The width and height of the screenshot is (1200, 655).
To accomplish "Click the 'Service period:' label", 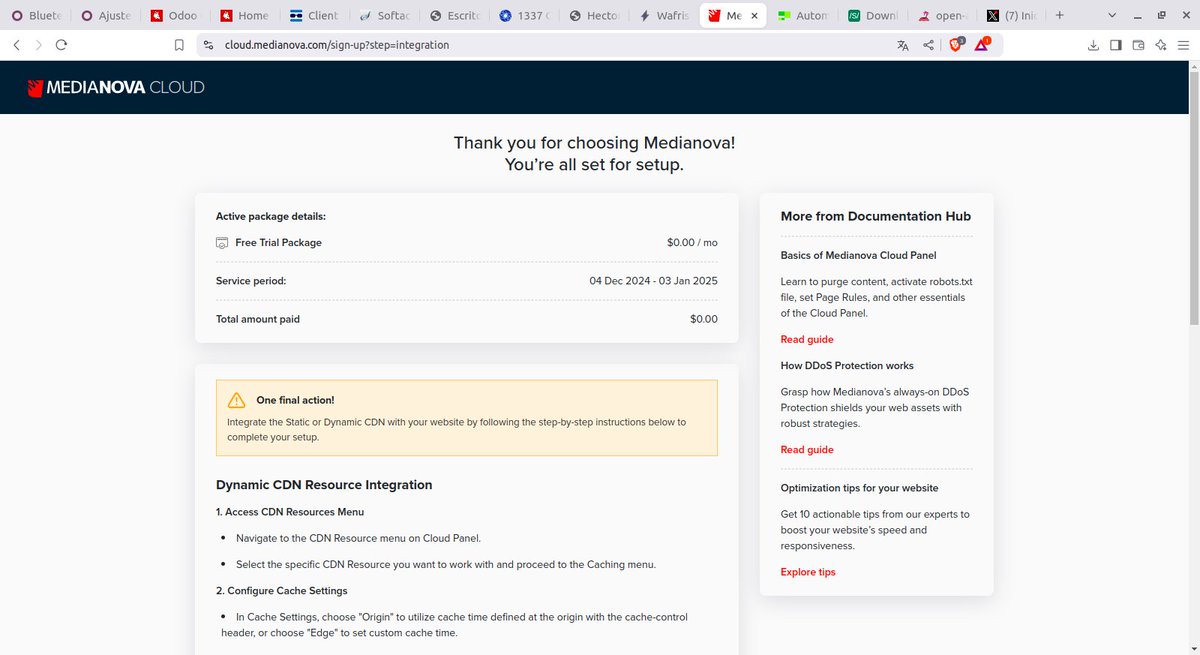I will point(251,281).
